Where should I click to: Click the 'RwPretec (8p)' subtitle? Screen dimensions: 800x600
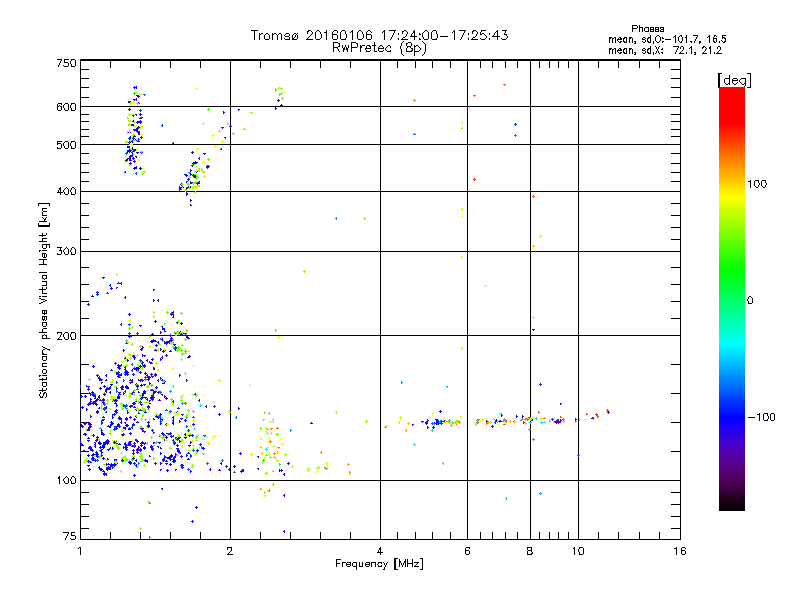[x=379, y=48]
